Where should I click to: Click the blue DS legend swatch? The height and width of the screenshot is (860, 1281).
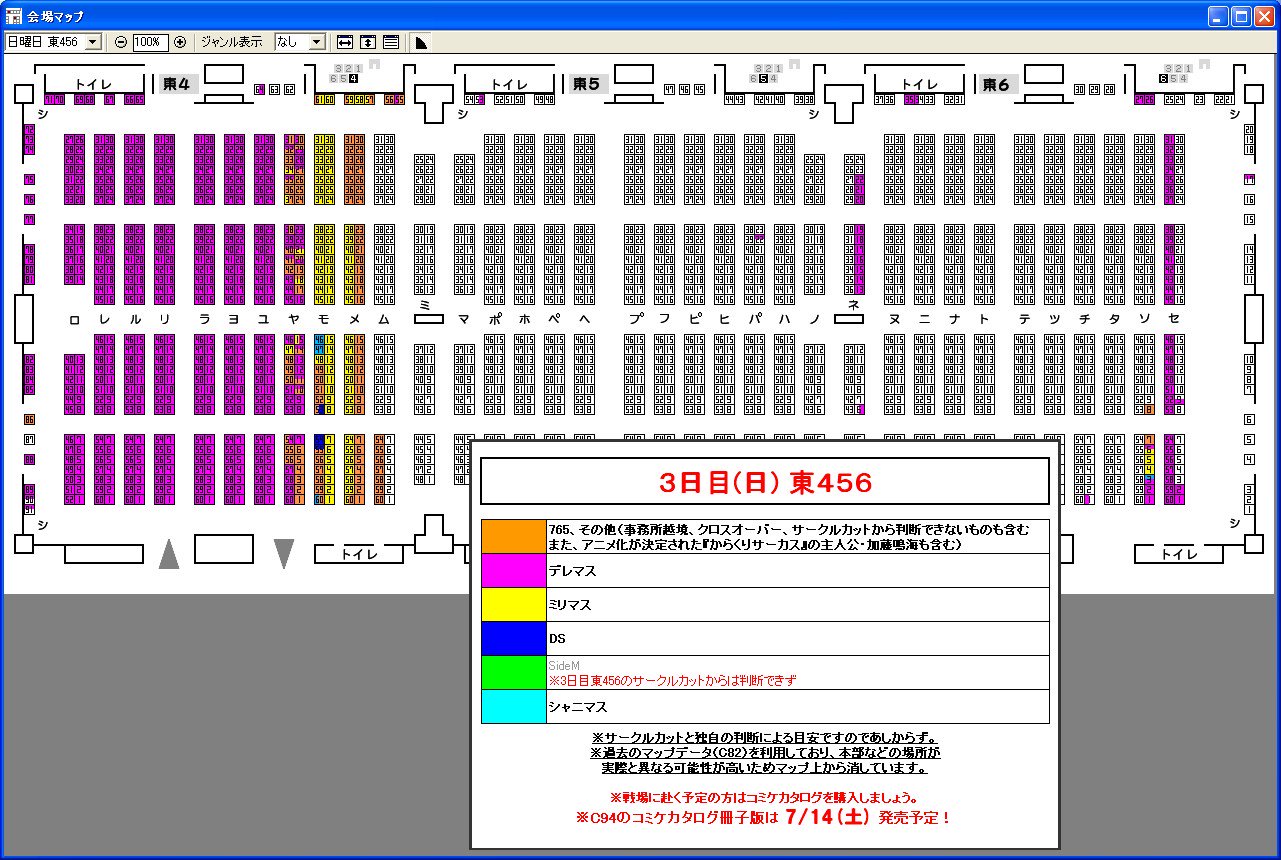click(514, 638)
